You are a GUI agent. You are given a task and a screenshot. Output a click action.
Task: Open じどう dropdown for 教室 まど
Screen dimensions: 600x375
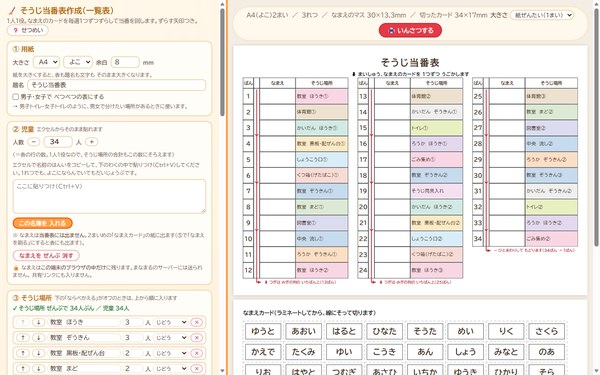tap(171, 368)
